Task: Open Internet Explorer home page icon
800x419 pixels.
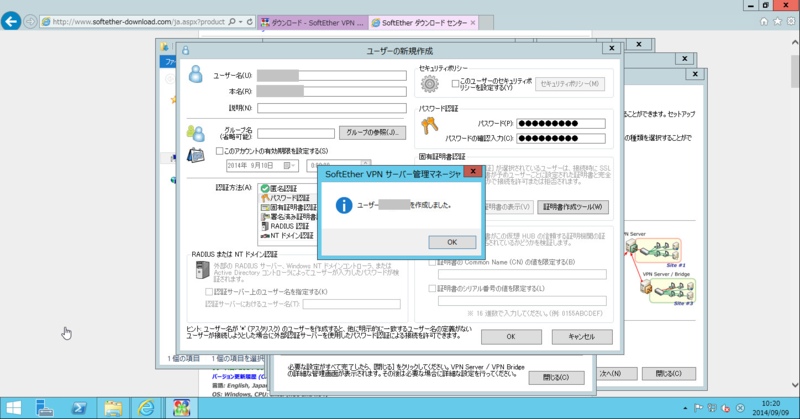Action: point(764,21)
